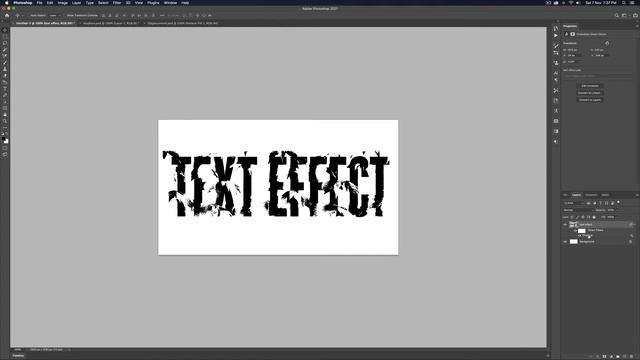The height and width of the screenshot is (360, 640).
Task: Select the Zoom tool
Action: coord(5,121)
